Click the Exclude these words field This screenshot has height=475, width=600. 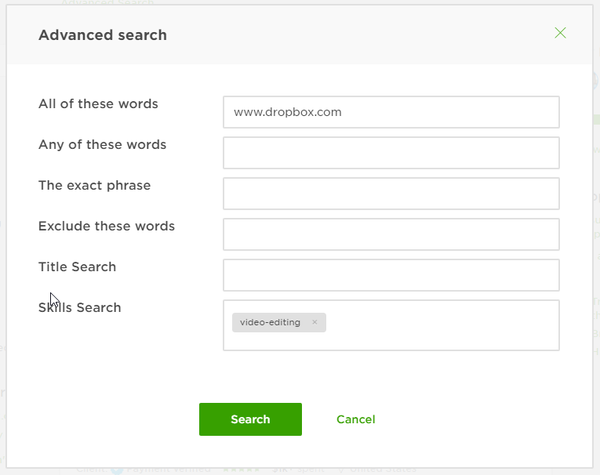tap(391, 234)
